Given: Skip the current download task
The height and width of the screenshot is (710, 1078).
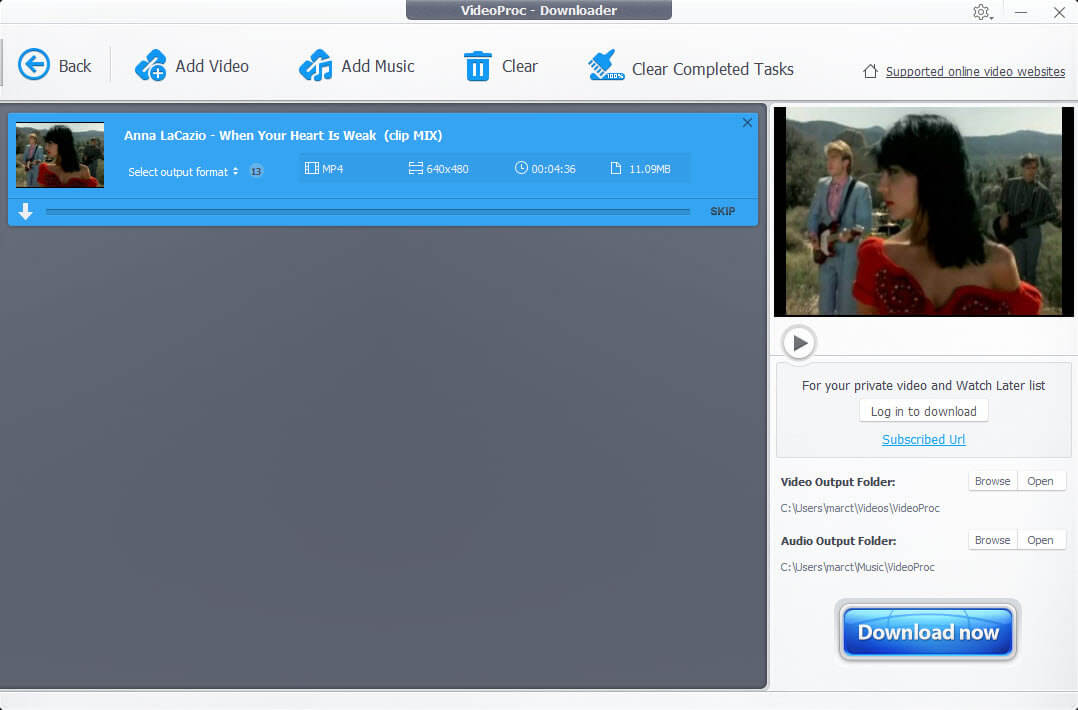Looking at the screenshot, I should click(x=723, y=212).
